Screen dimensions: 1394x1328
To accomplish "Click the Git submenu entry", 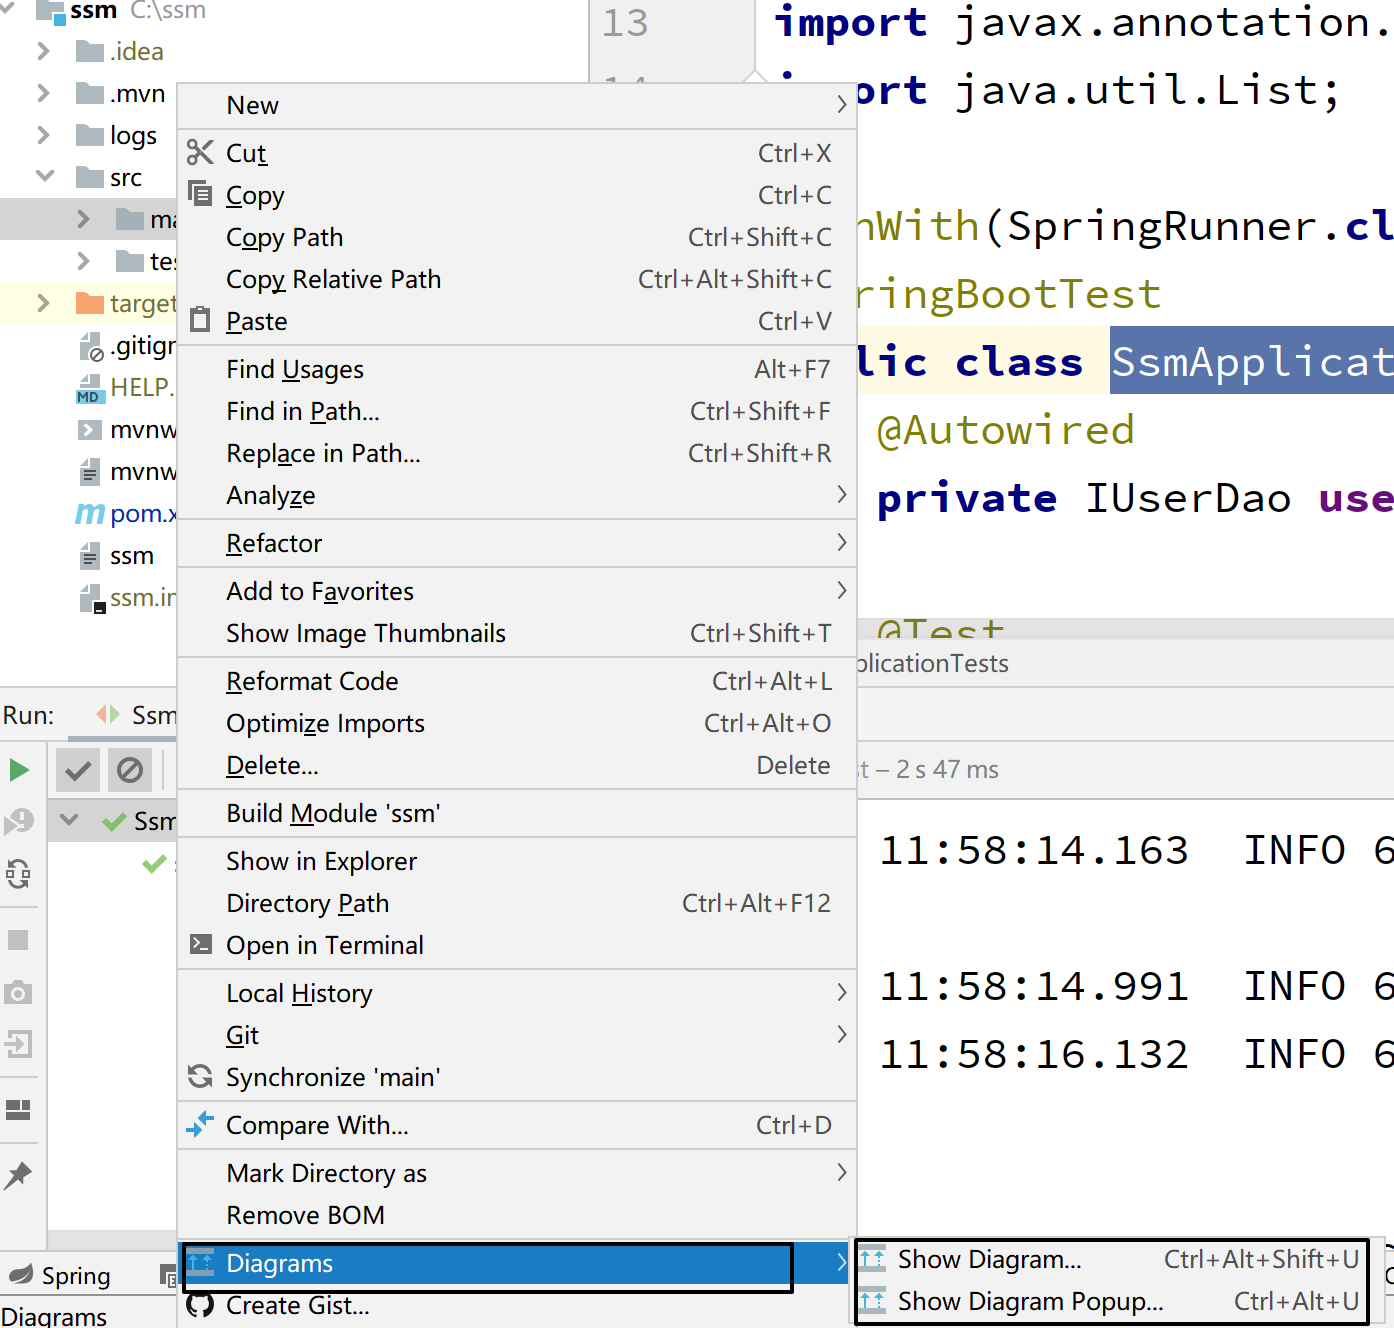I will [517, 1035].
